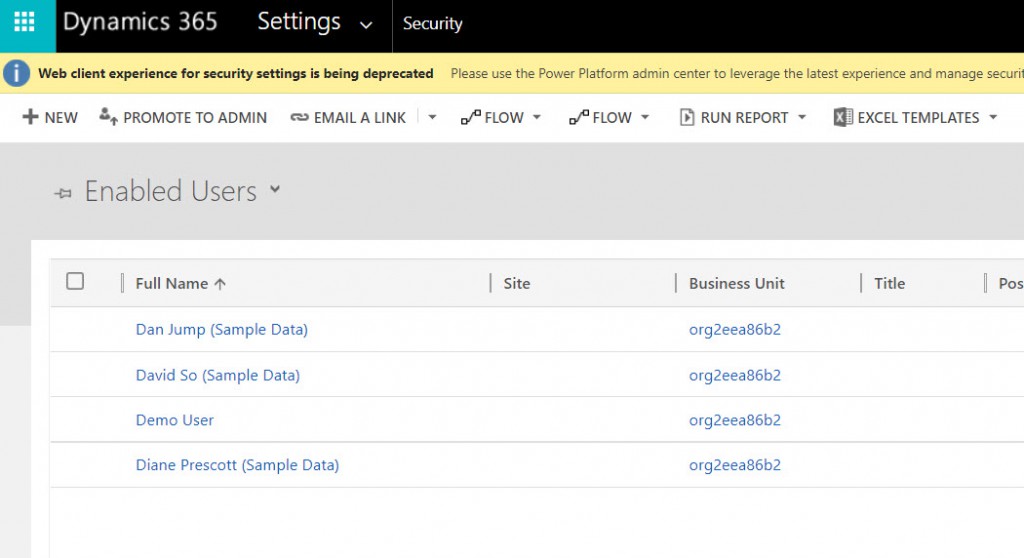Screen dimensions: 1024x558
Task: Click the first FLOW icon
Action: tap(470, 117)
